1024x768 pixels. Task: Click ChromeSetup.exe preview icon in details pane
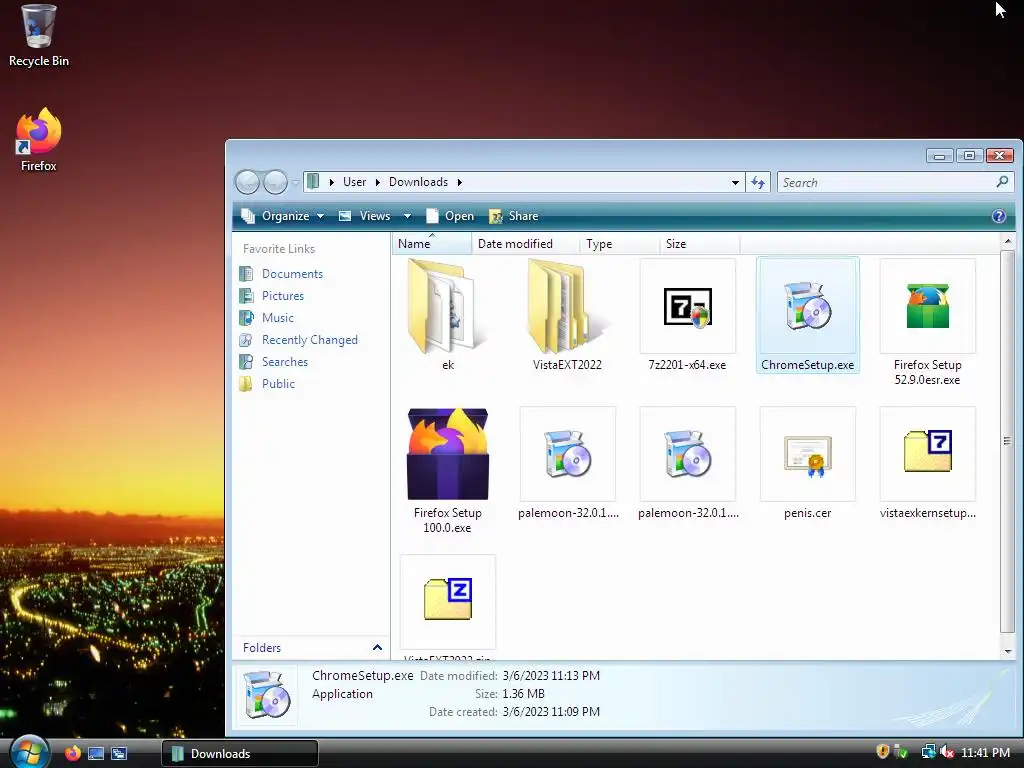(x=267, y=695)
